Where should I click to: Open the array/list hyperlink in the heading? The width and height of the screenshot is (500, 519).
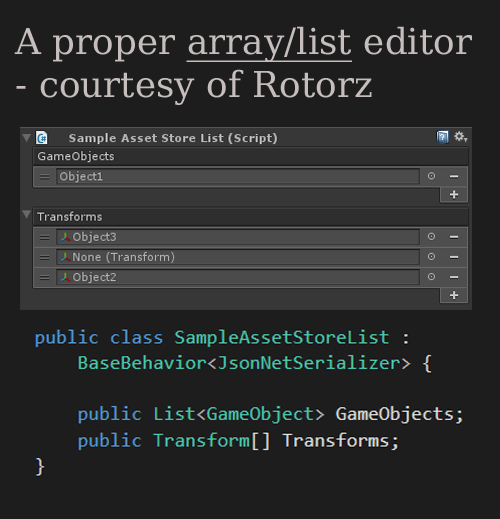(x=269, y=43)
